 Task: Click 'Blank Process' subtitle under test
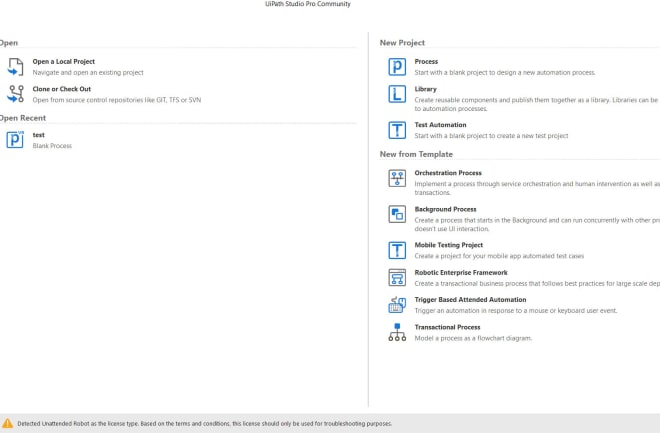coord(52,146)
